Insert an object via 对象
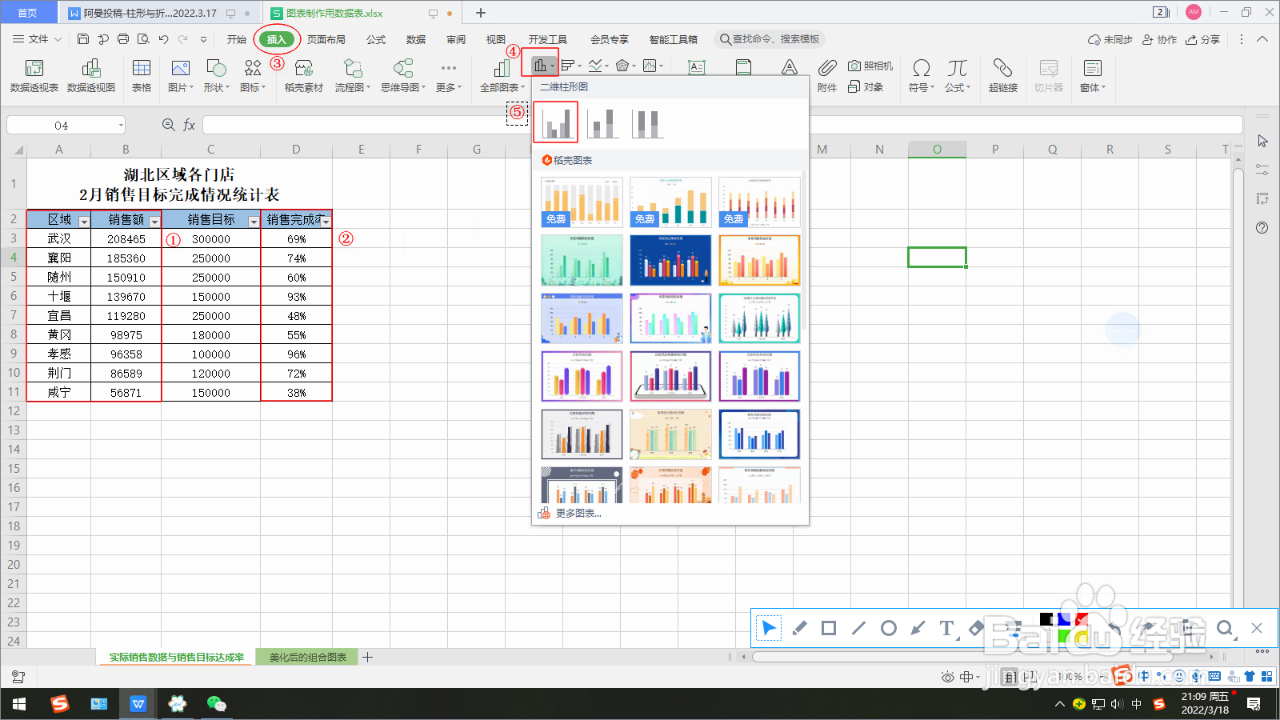Screen dimensions: 1280x720 [x=866, y=87]
